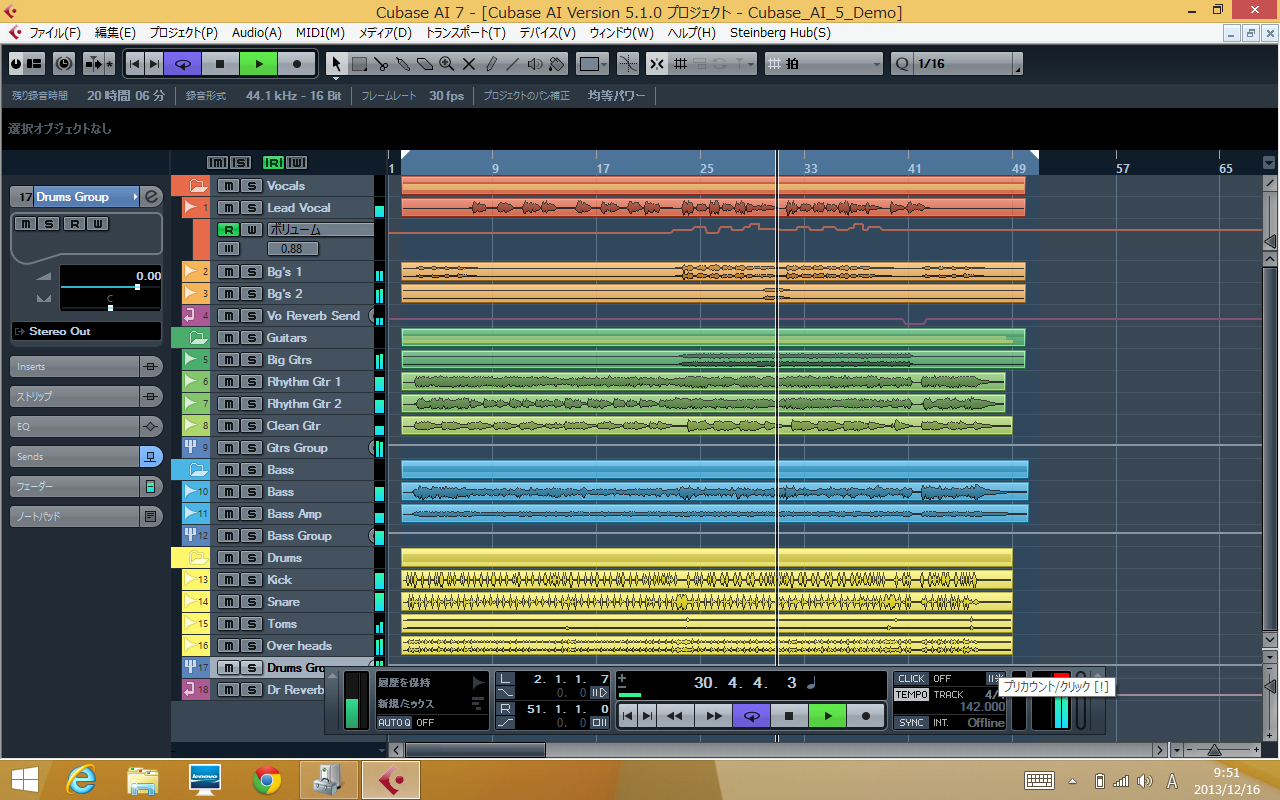1280x800 pixels.
Task: Click the global mute deactivate button above tracks
Action: click(217, 163)
